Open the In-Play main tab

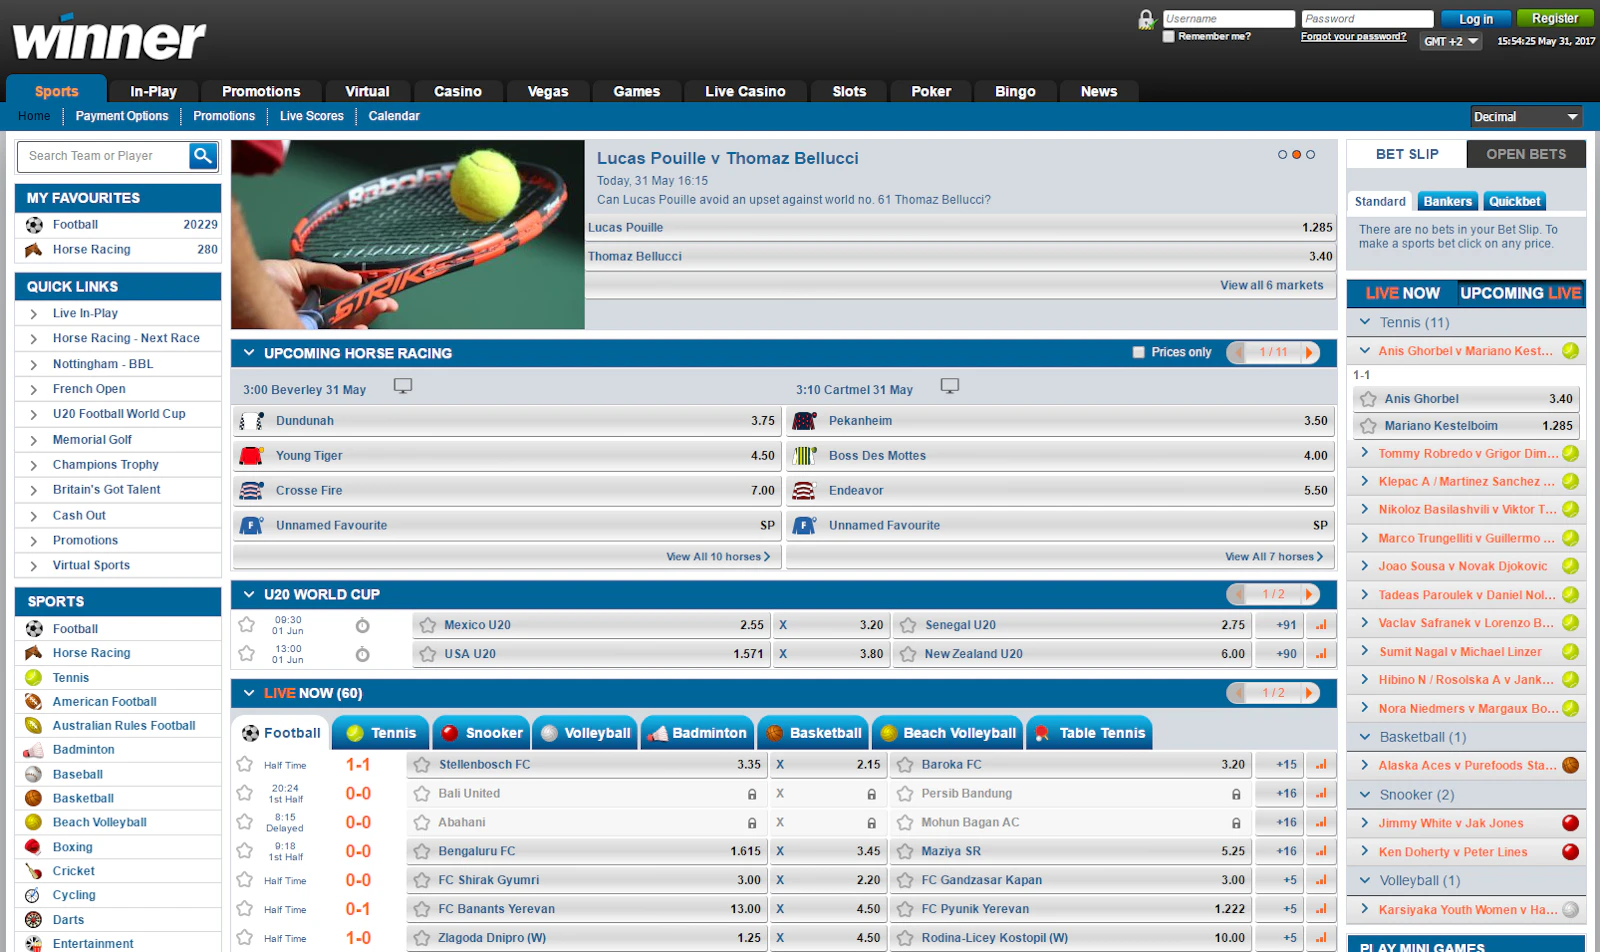tap(153, 91)
